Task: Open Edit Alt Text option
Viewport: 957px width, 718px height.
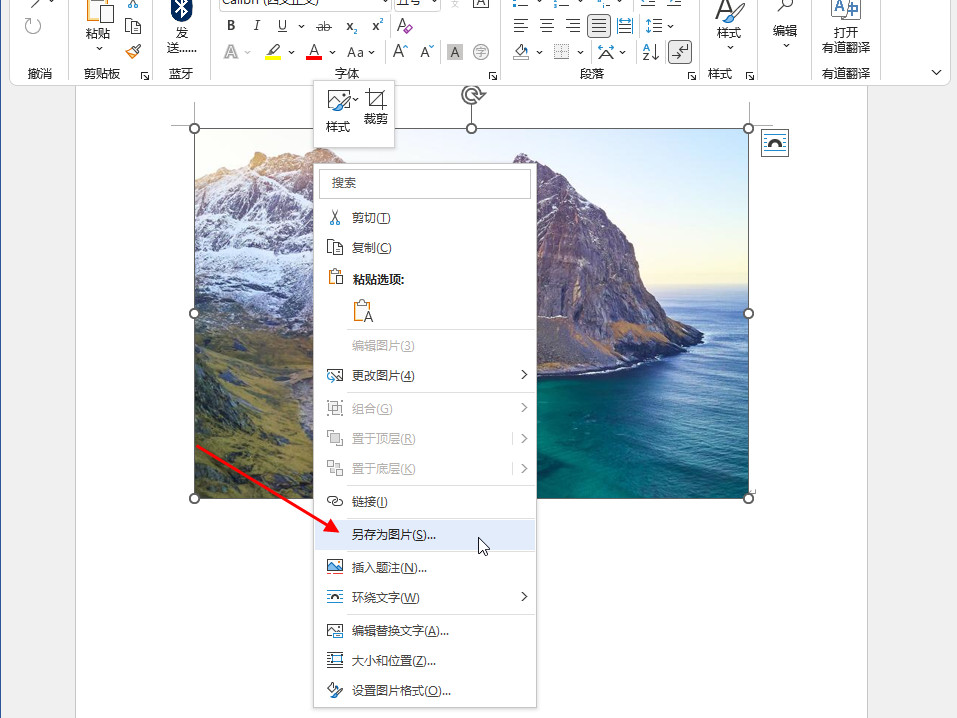Action: tap(425, 631)
